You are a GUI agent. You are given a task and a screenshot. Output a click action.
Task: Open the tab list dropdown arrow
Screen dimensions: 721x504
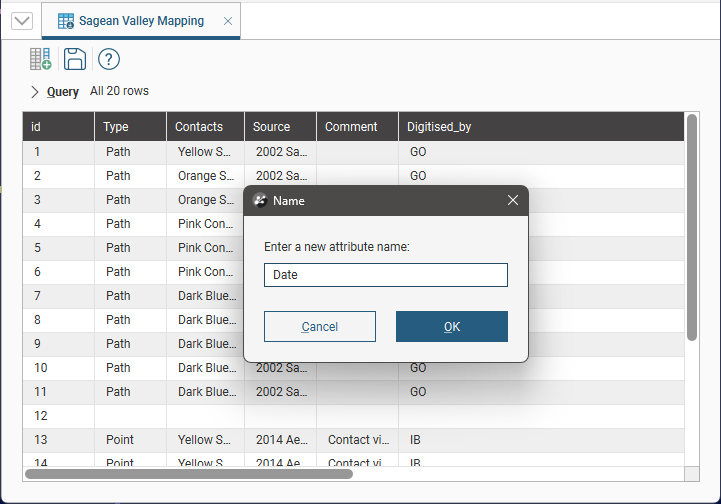click(x=21, y=21)
